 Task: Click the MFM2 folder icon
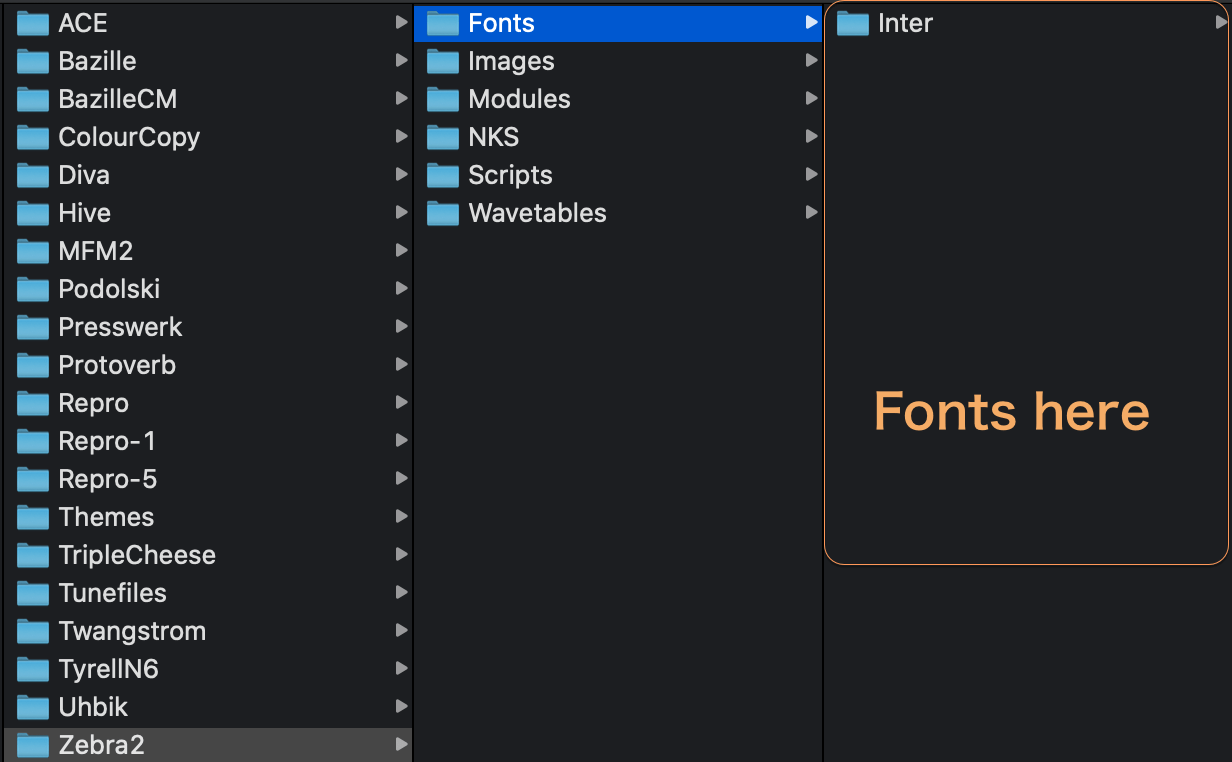[33, 251]
